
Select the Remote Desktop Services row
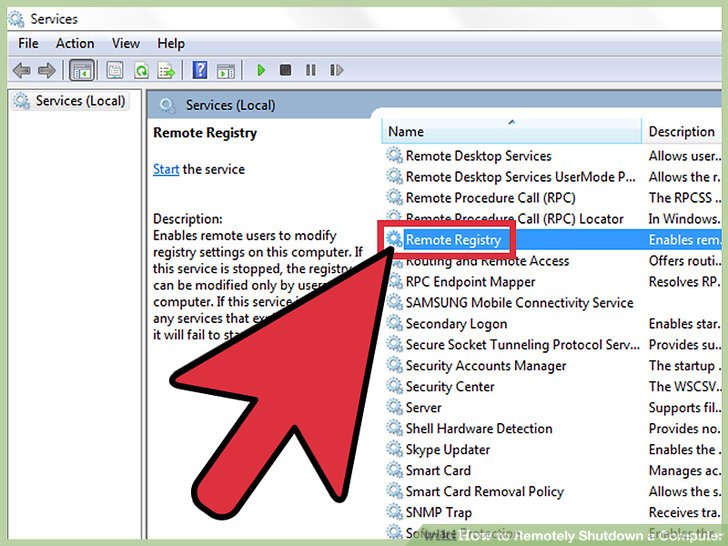click(552, 156)
